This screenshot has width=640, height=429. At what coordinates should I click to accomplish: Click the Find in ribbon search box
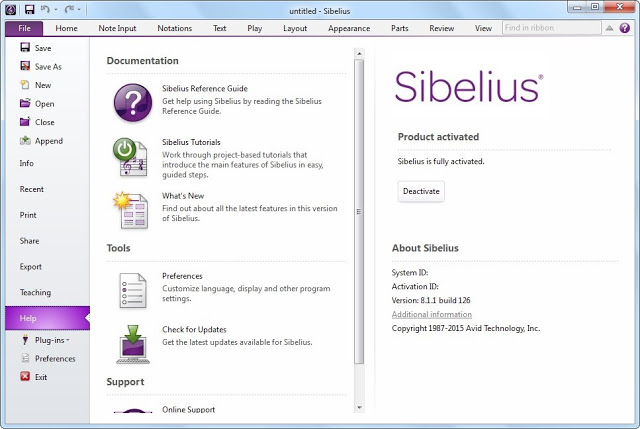(x=551, y=28)
